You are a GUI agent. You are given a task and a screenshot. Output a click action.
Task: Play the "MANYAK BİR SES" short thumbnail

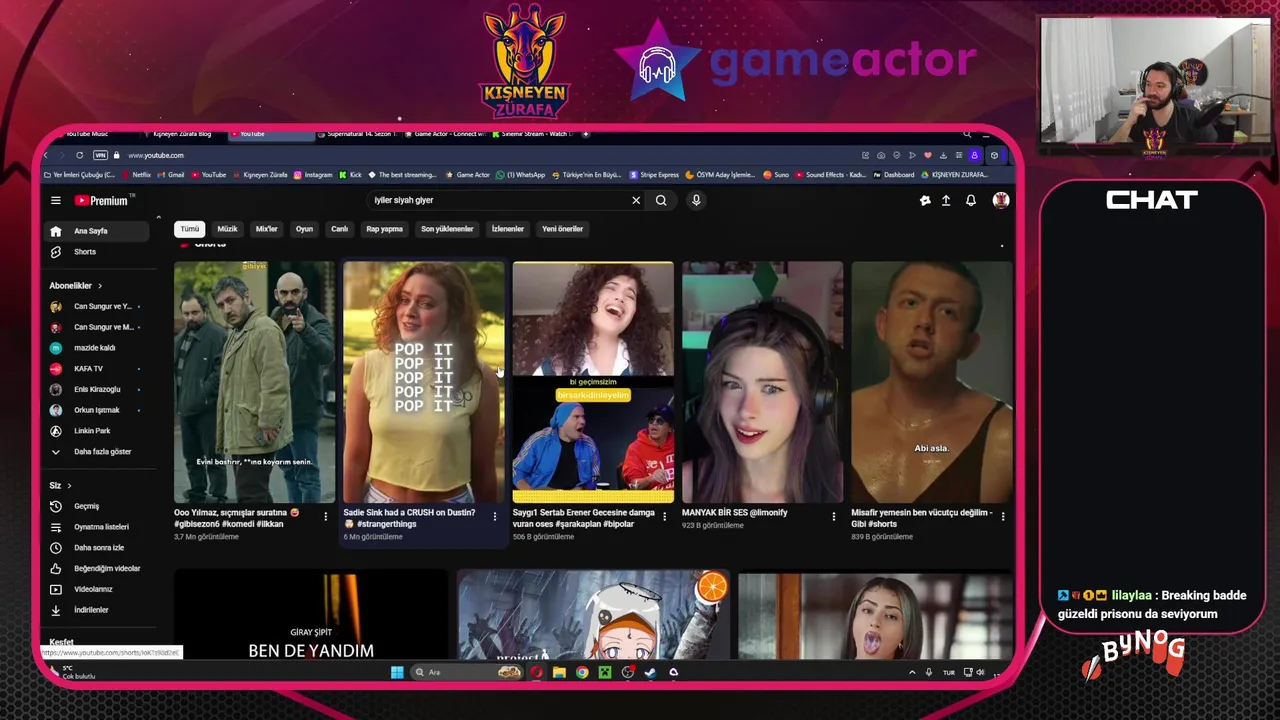pyautogui.click(x=762, y=382)
